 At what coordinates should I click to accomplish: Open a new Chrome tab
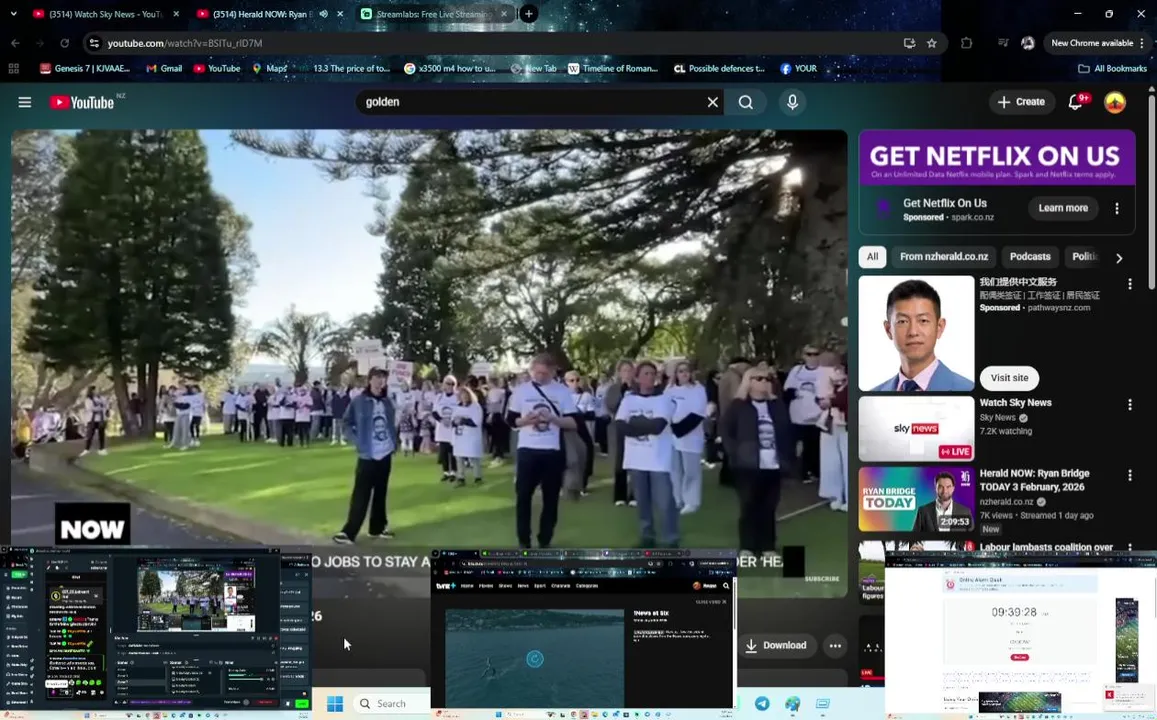pos(528,13)
